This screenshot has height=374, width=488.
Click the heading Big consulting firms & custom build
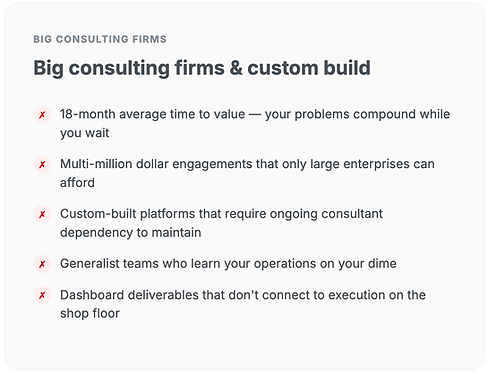(x=202, y=68)
